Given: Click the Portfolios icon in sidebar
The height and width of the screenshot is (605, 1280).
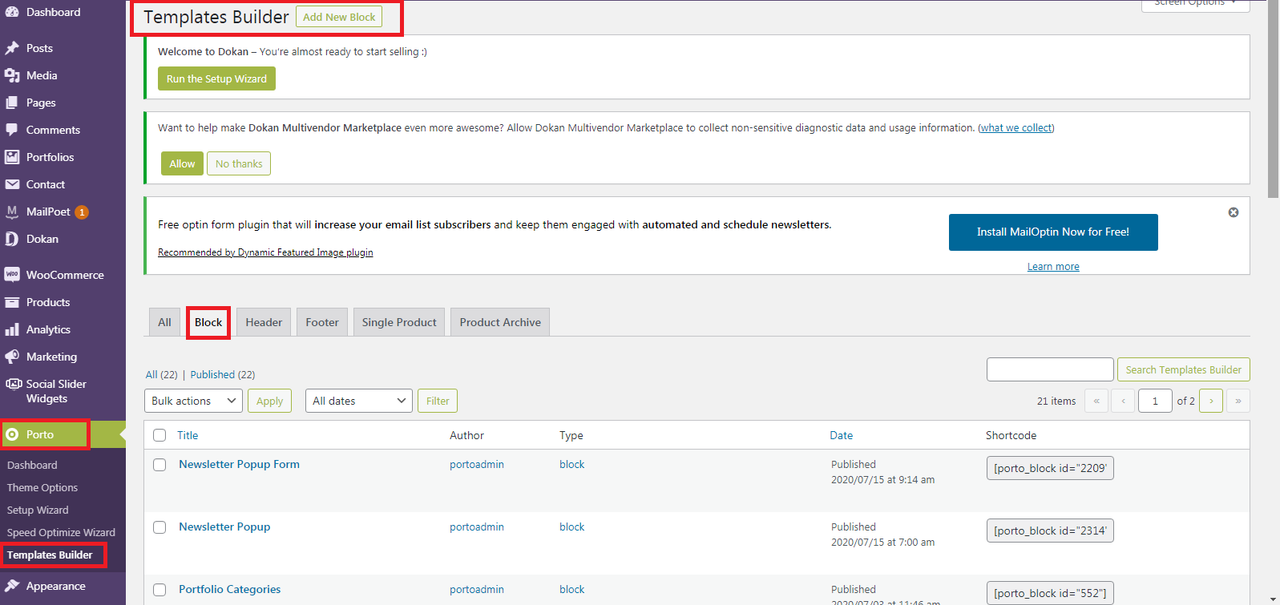Looking at the screenshot, I should click(12, 157).
